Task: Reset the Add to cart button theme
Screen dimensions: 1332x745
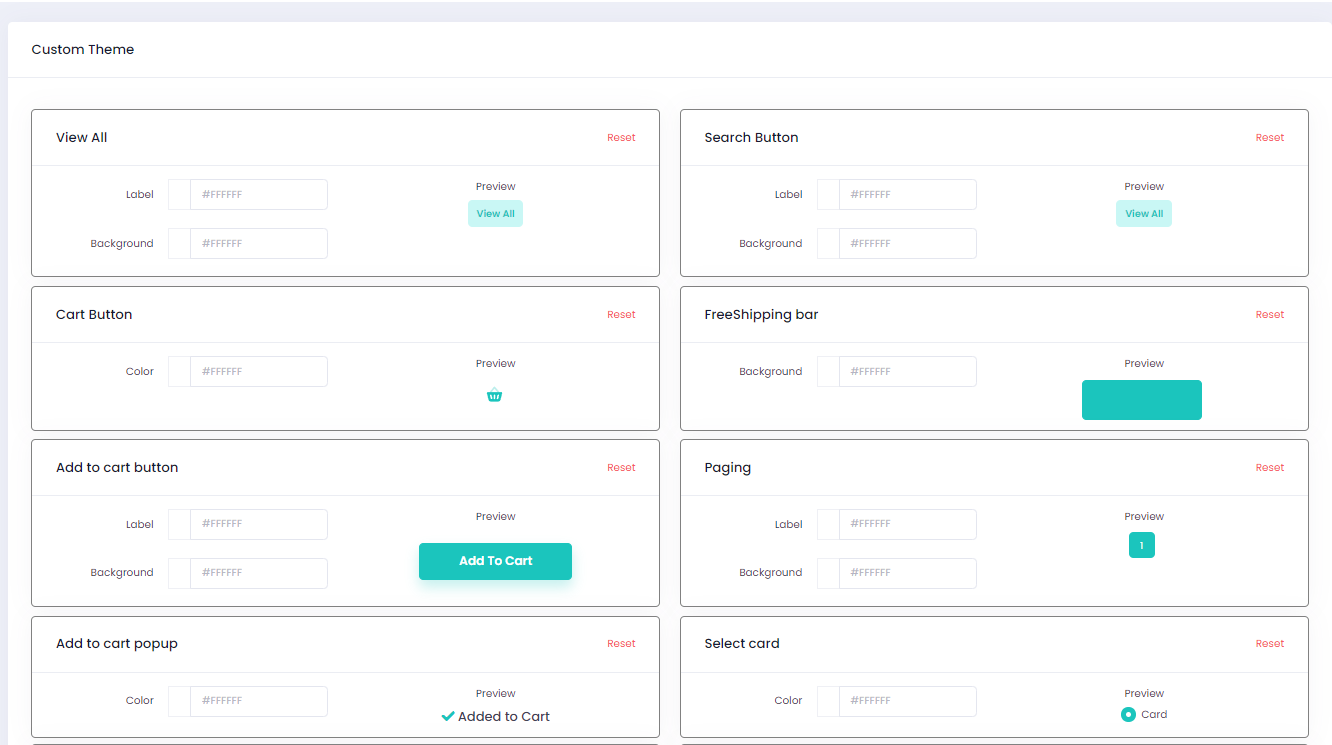Action: [x=621, y=468]
